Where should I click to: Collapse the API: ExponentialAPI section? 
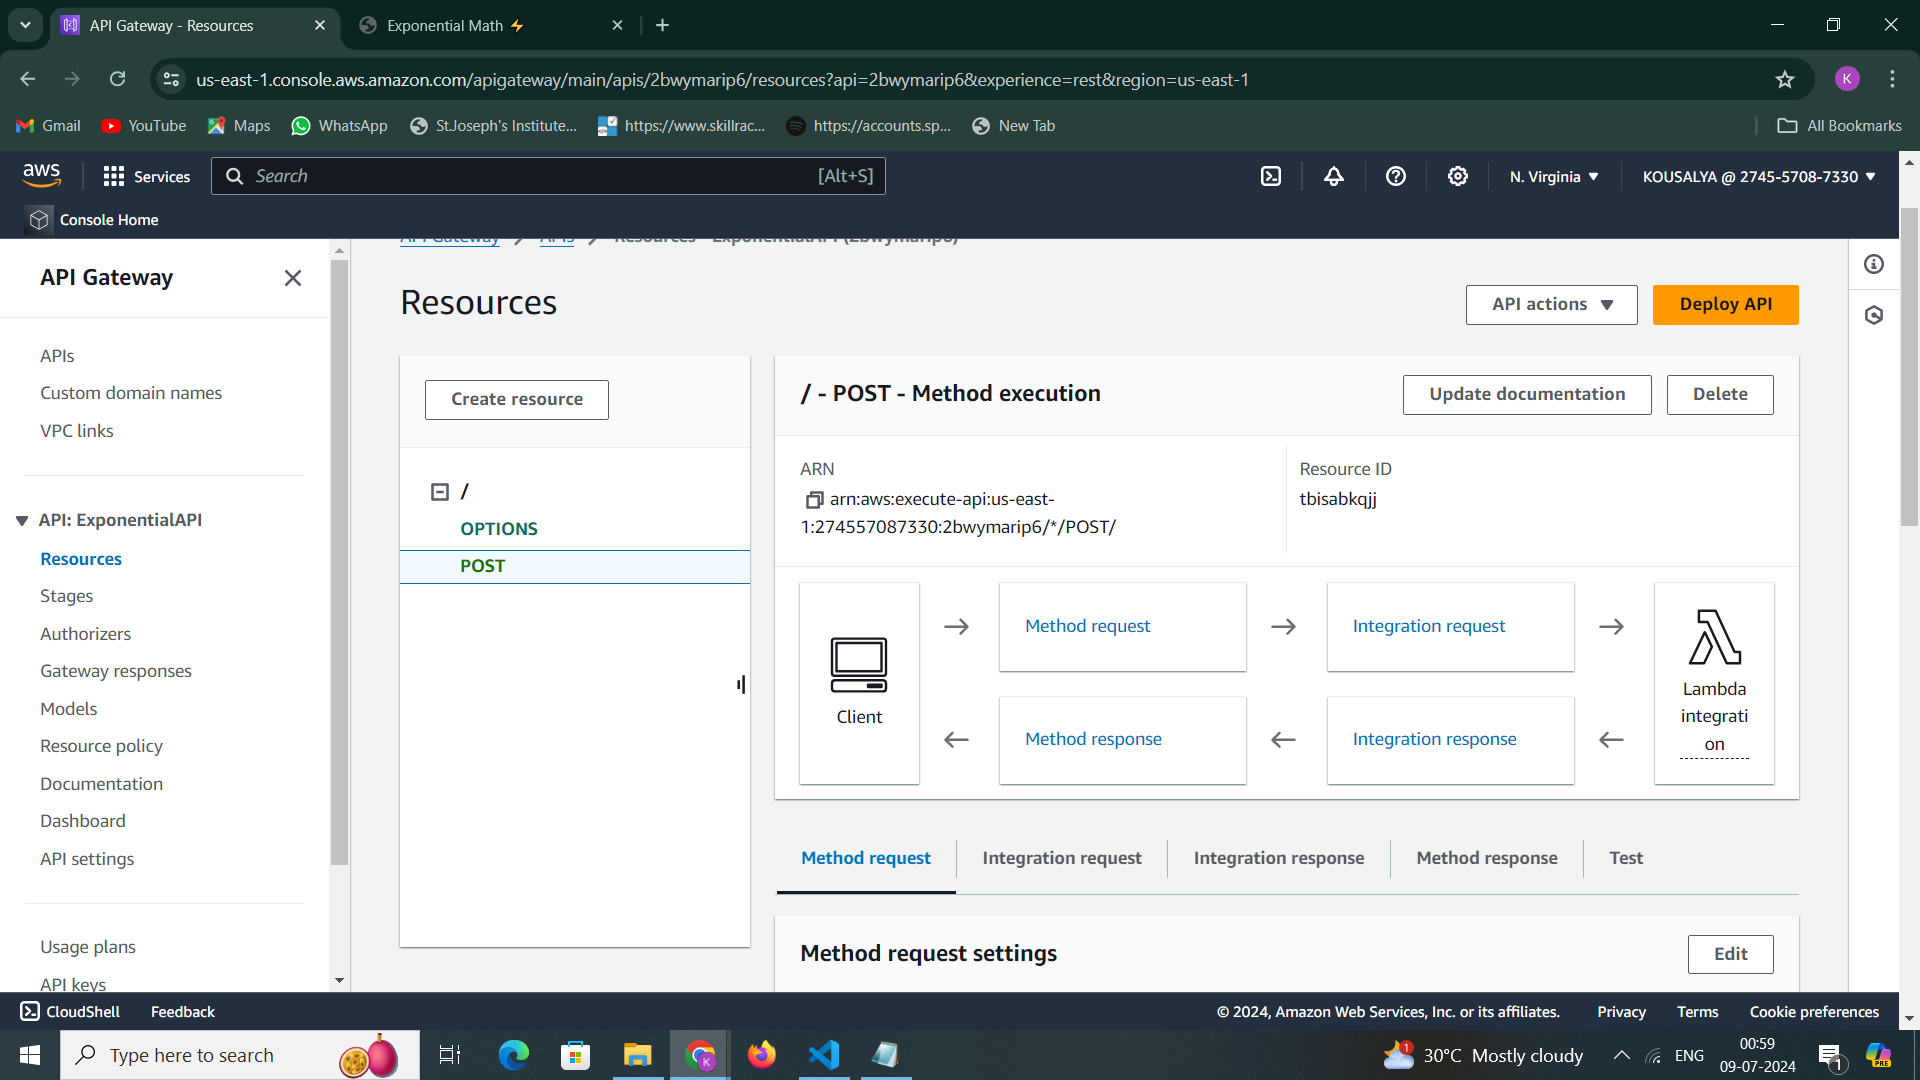coord(22,521)
